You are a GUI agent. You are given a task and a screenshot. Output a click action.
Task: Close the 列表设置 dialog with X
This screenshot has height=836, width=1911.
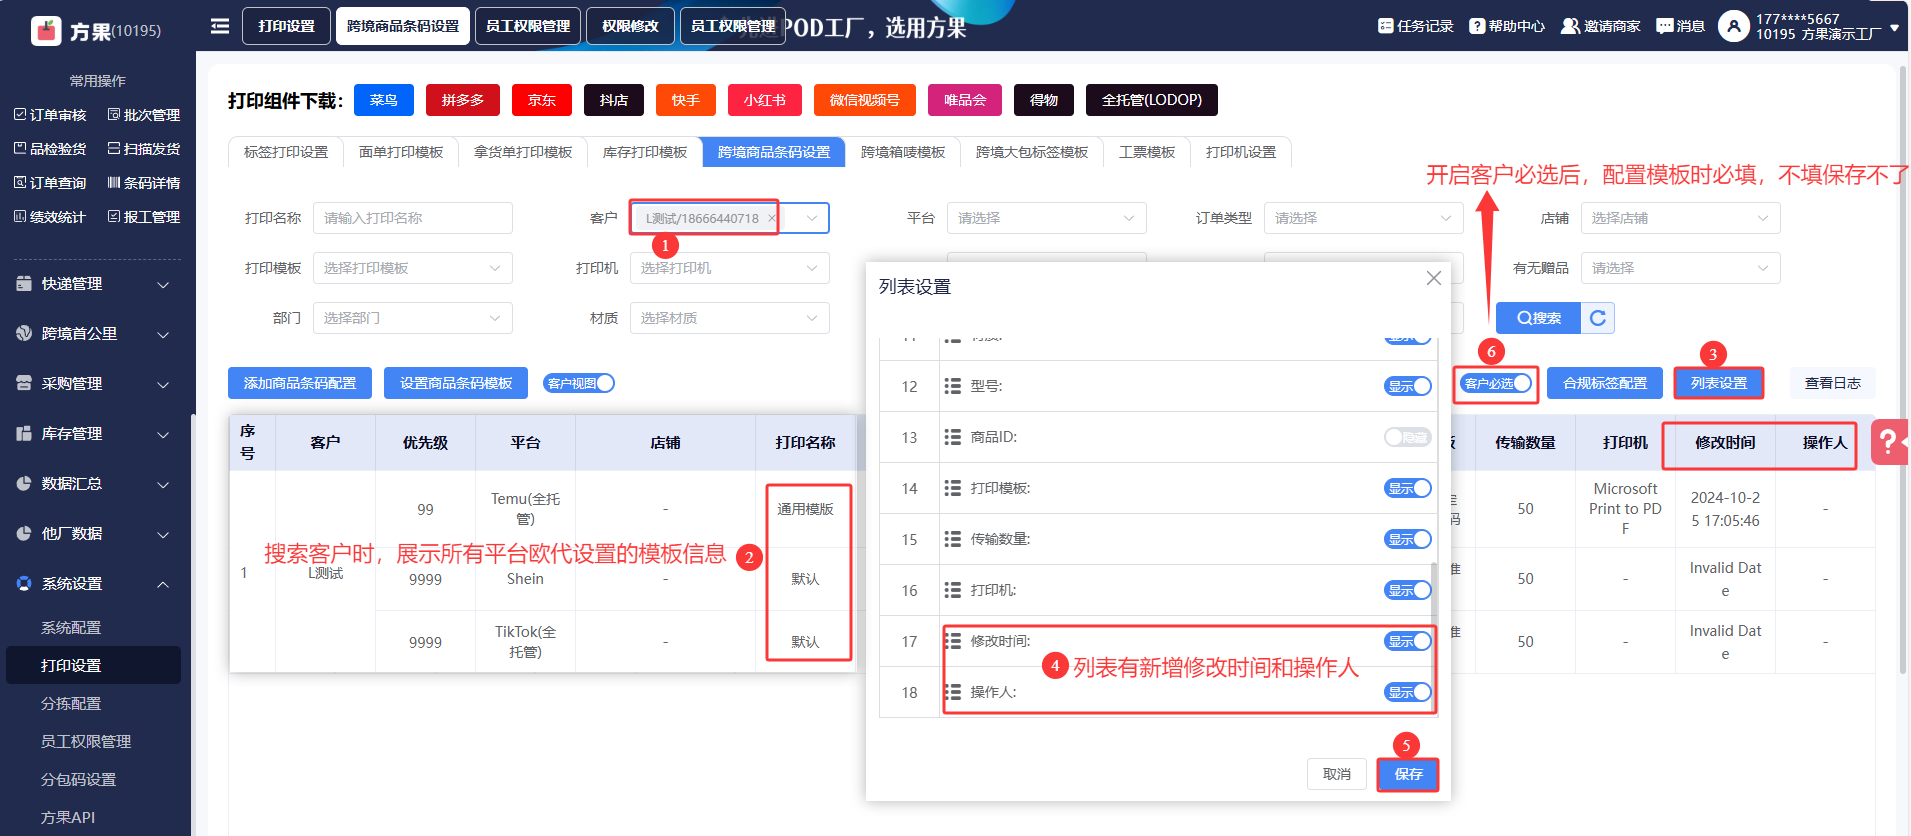tap(1433, 278)
